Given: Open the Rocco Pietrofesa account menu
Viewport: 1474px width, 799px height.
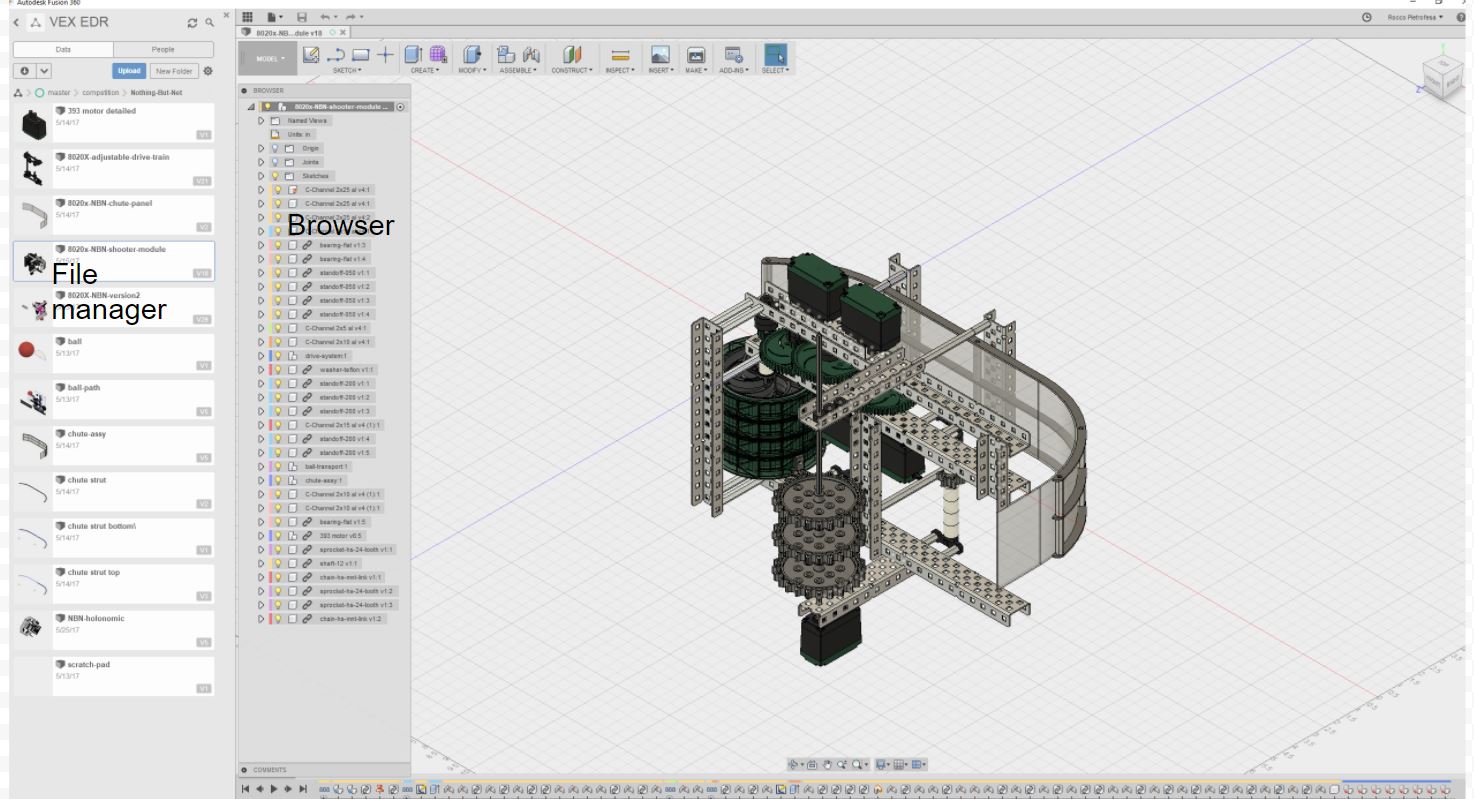Looking at the screenshot, I should tap(1415, 17).
